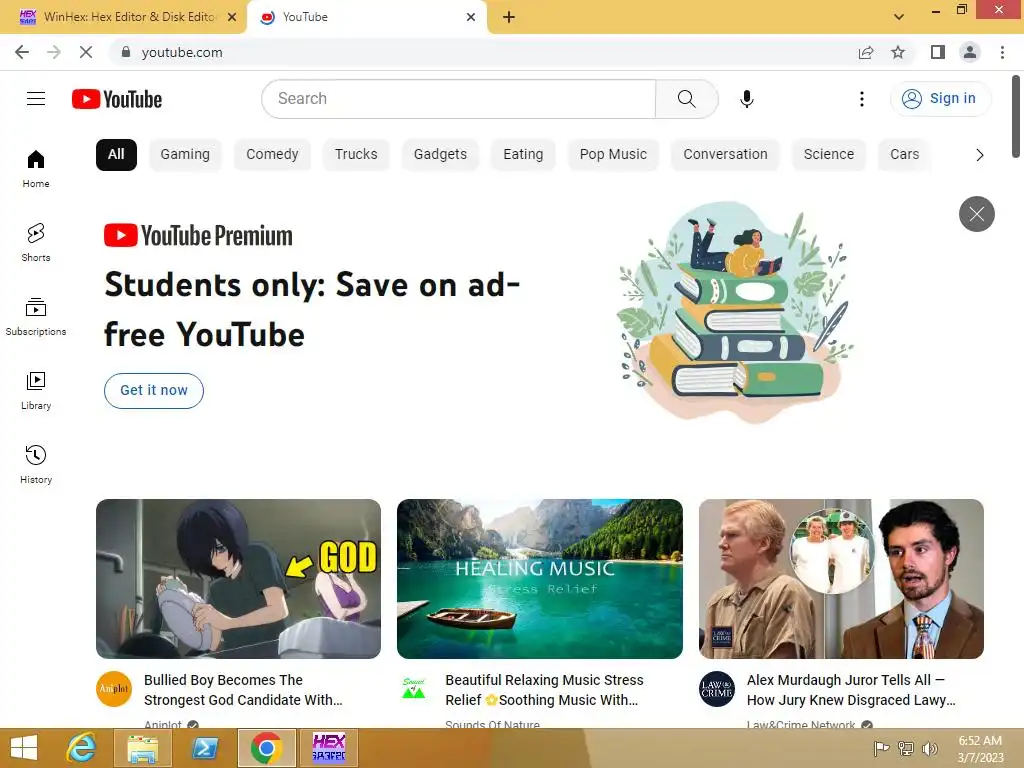The image size is (1024, 768).
Task: Open the Healing Music video thumbnail
Action: tap(539, 579)
